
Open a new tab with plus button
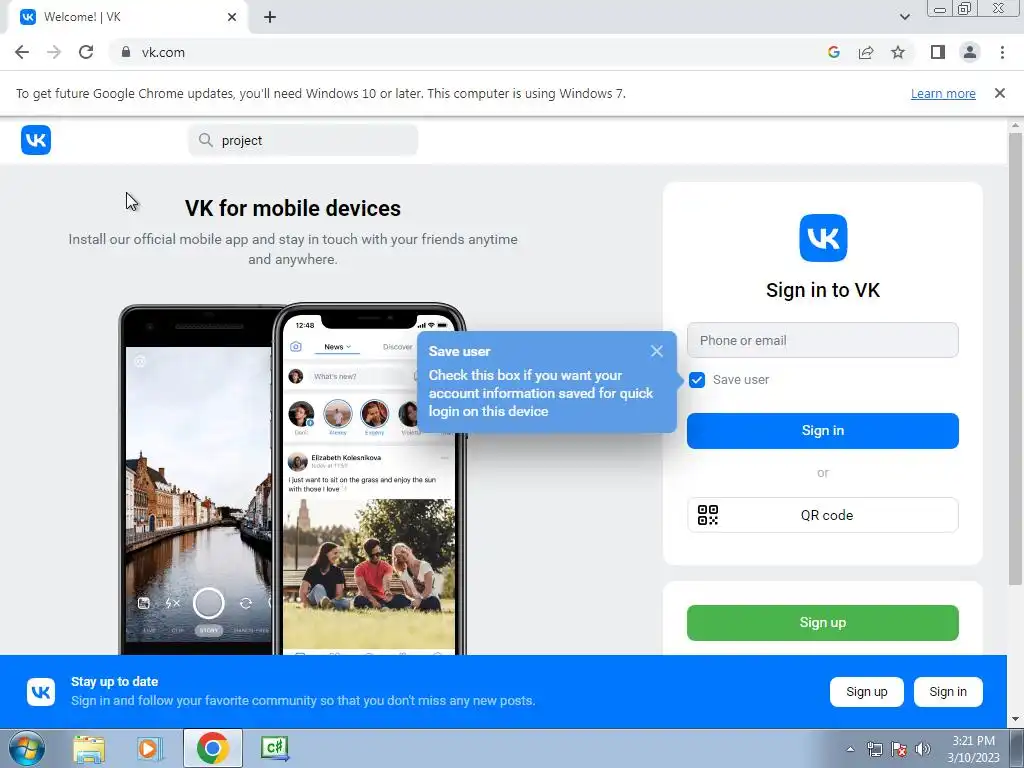[x=270, y=17]
